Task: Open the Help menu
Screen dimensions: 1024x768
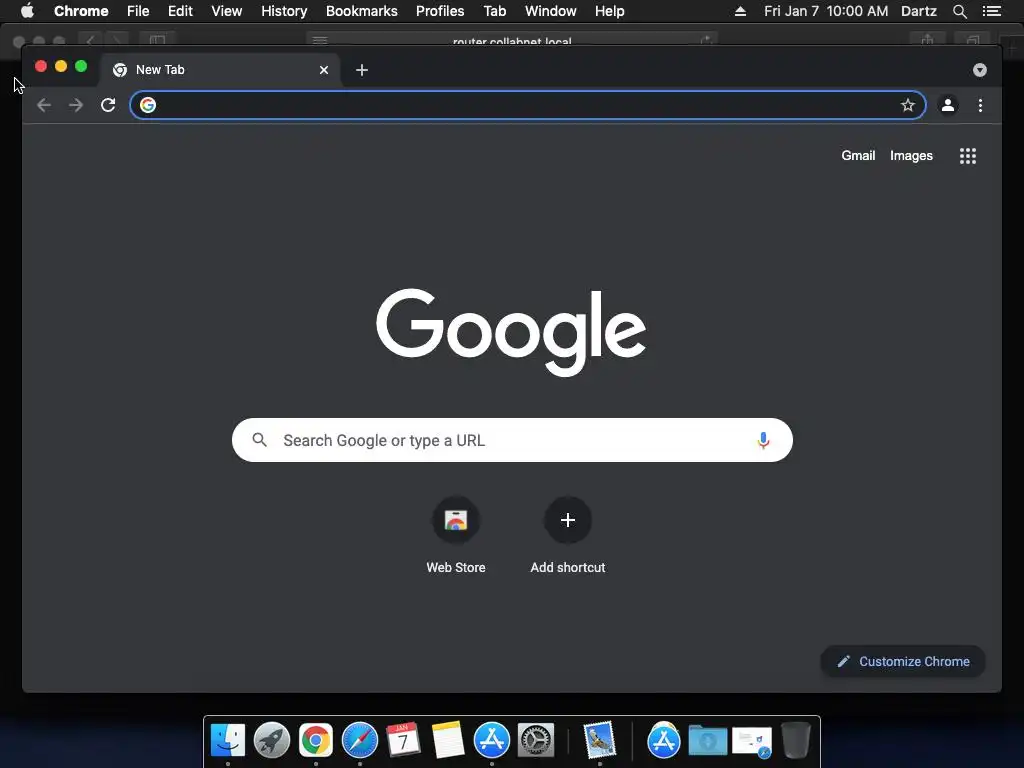Action: pos(609,11)
